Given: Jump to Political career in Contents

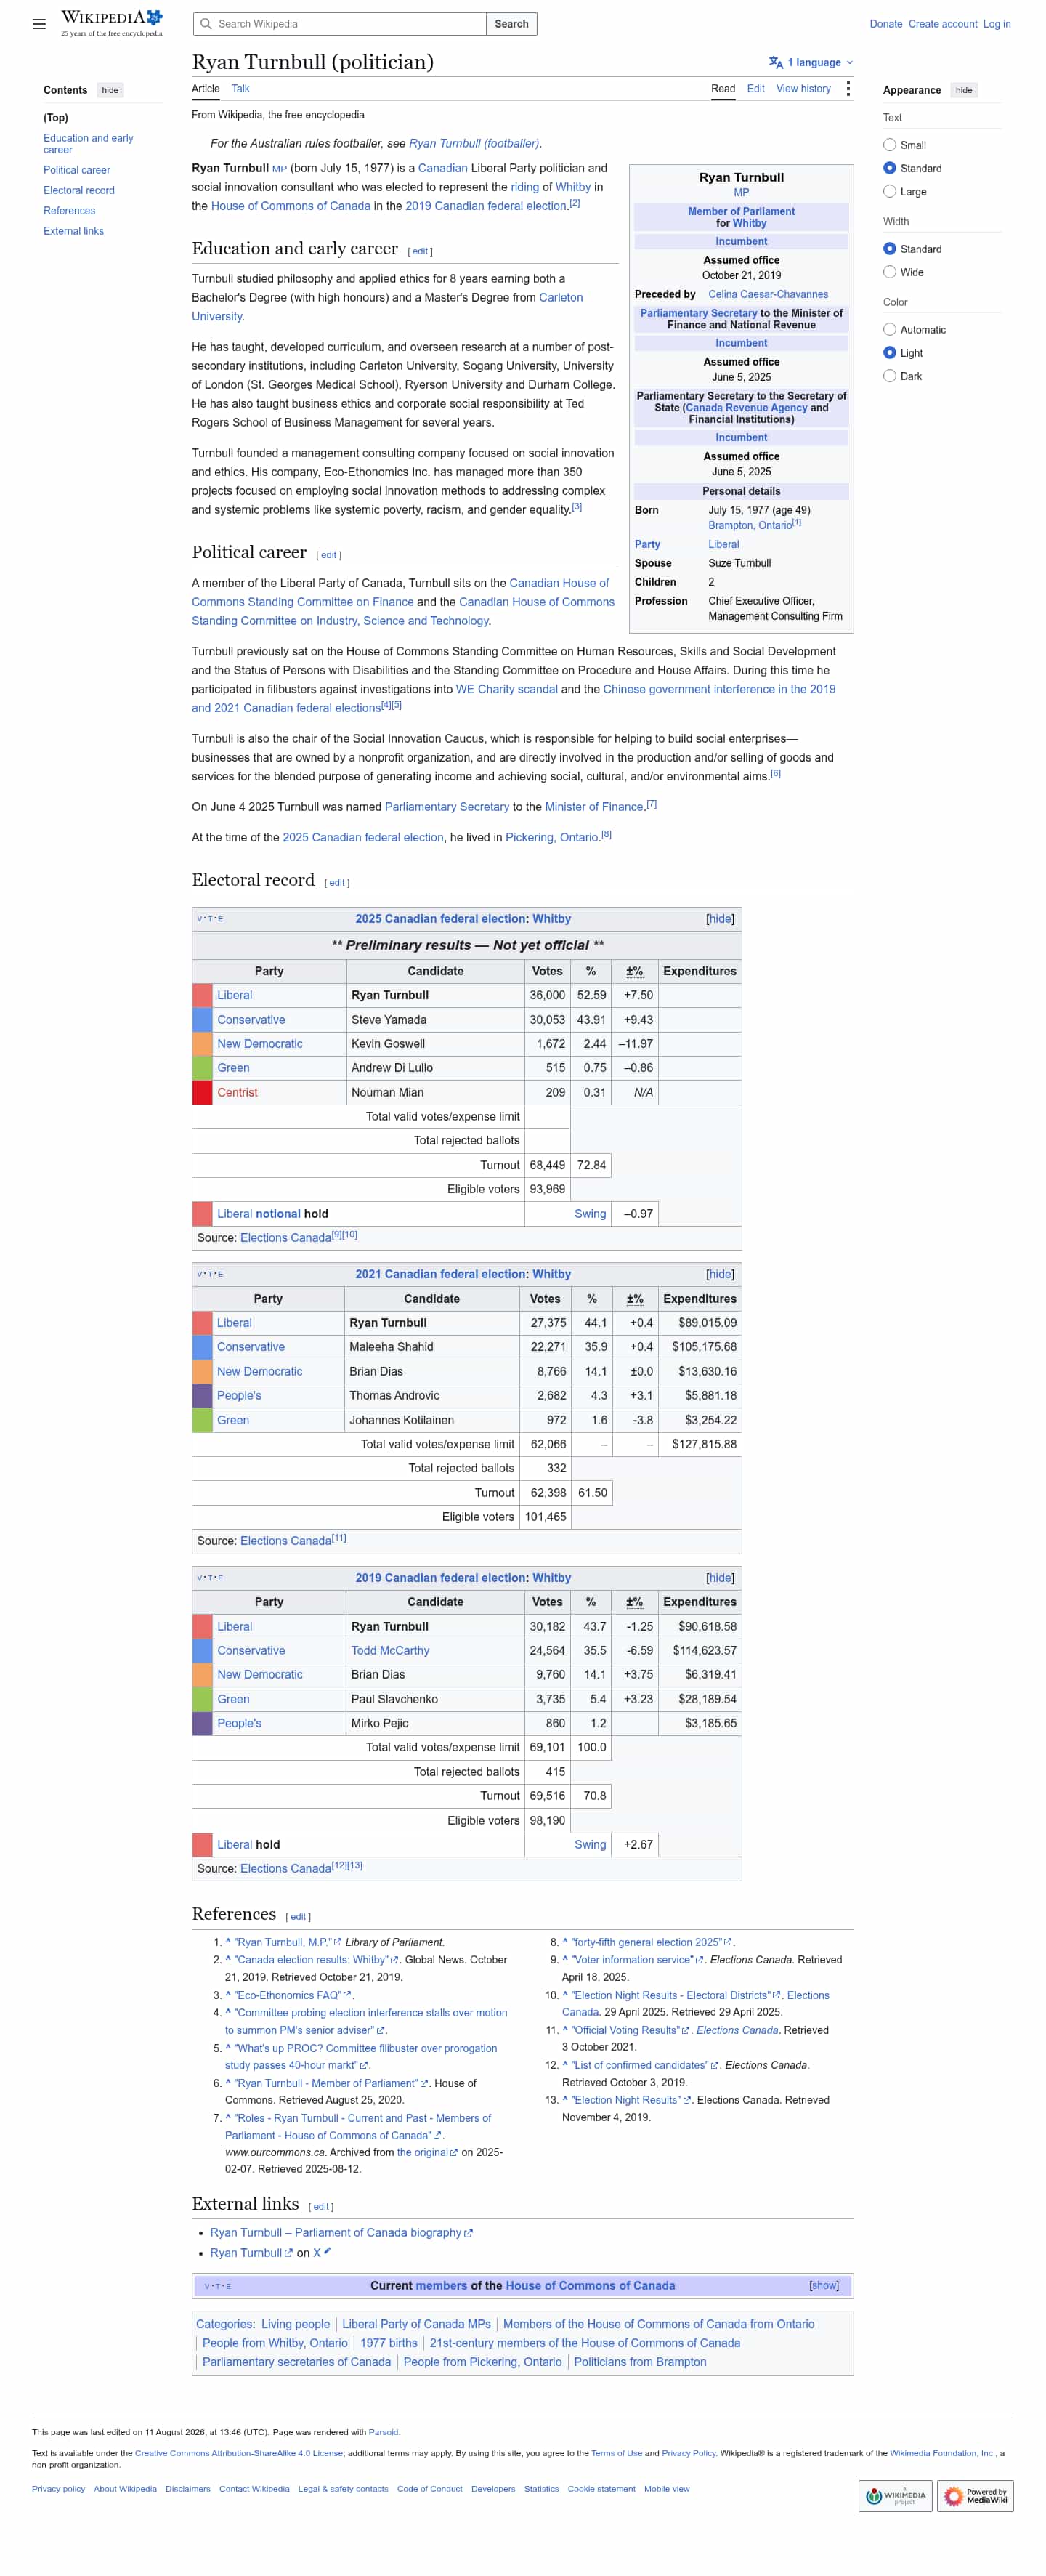Looking at the screenshot, I should tap(77, 170).
